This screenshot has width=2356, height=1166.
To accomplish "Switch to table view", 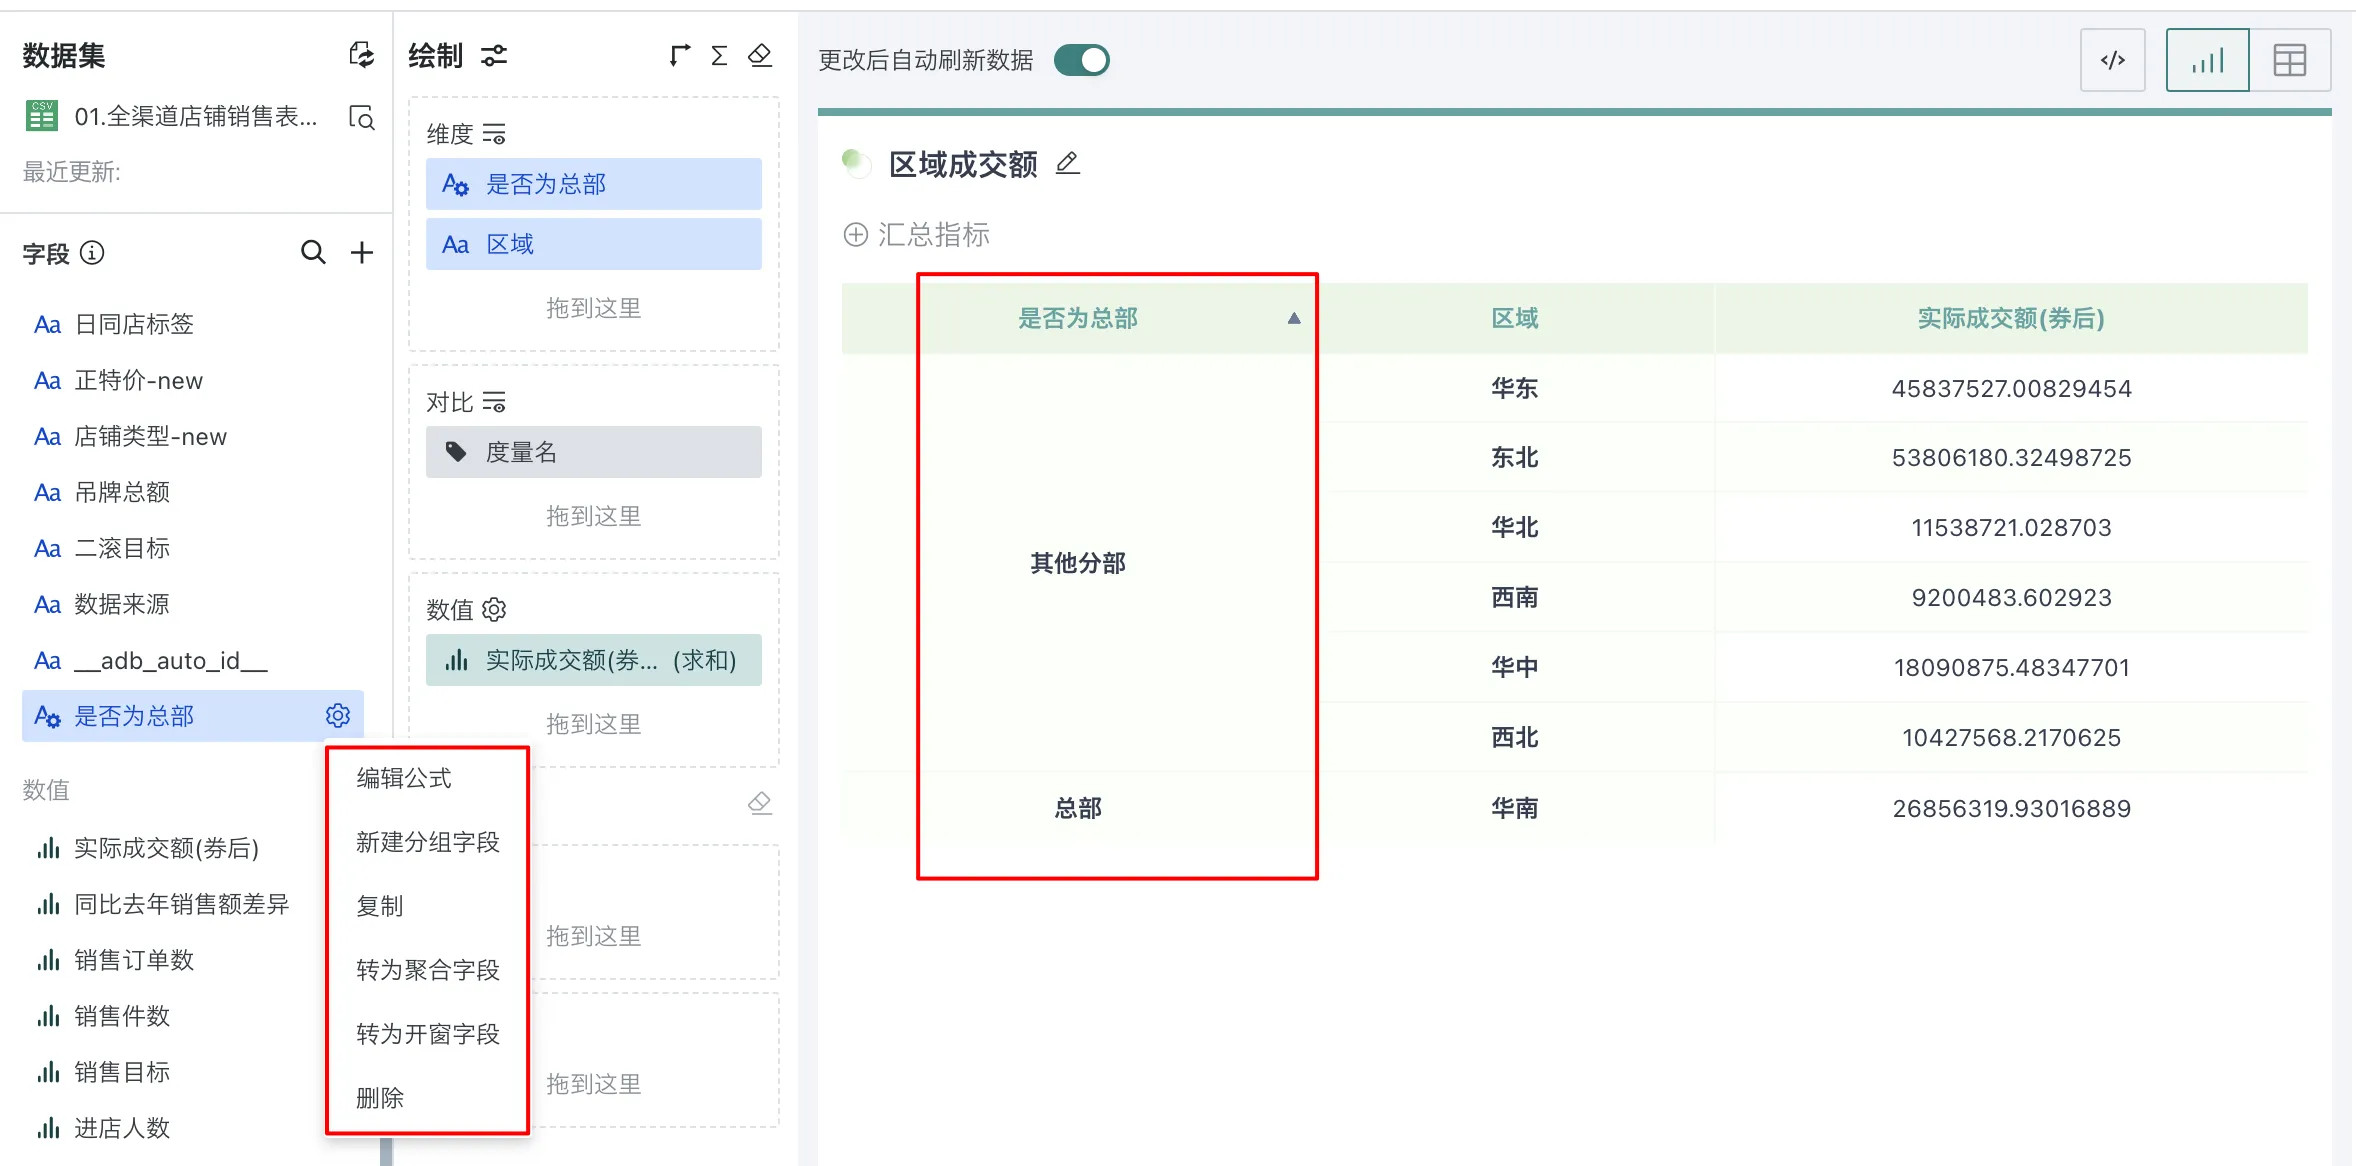I will click(x=2289, y=61).
